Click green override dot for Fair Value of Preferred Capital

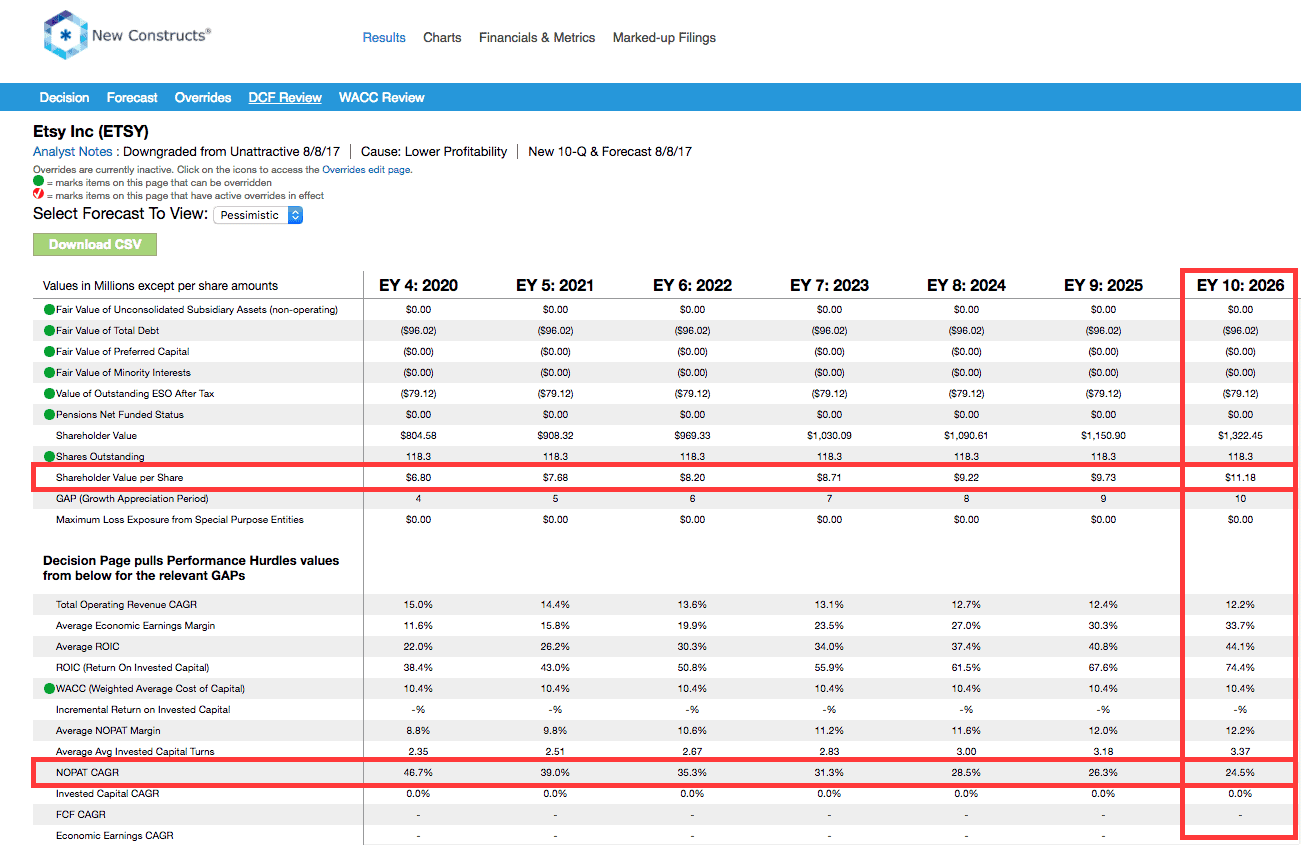49,352
